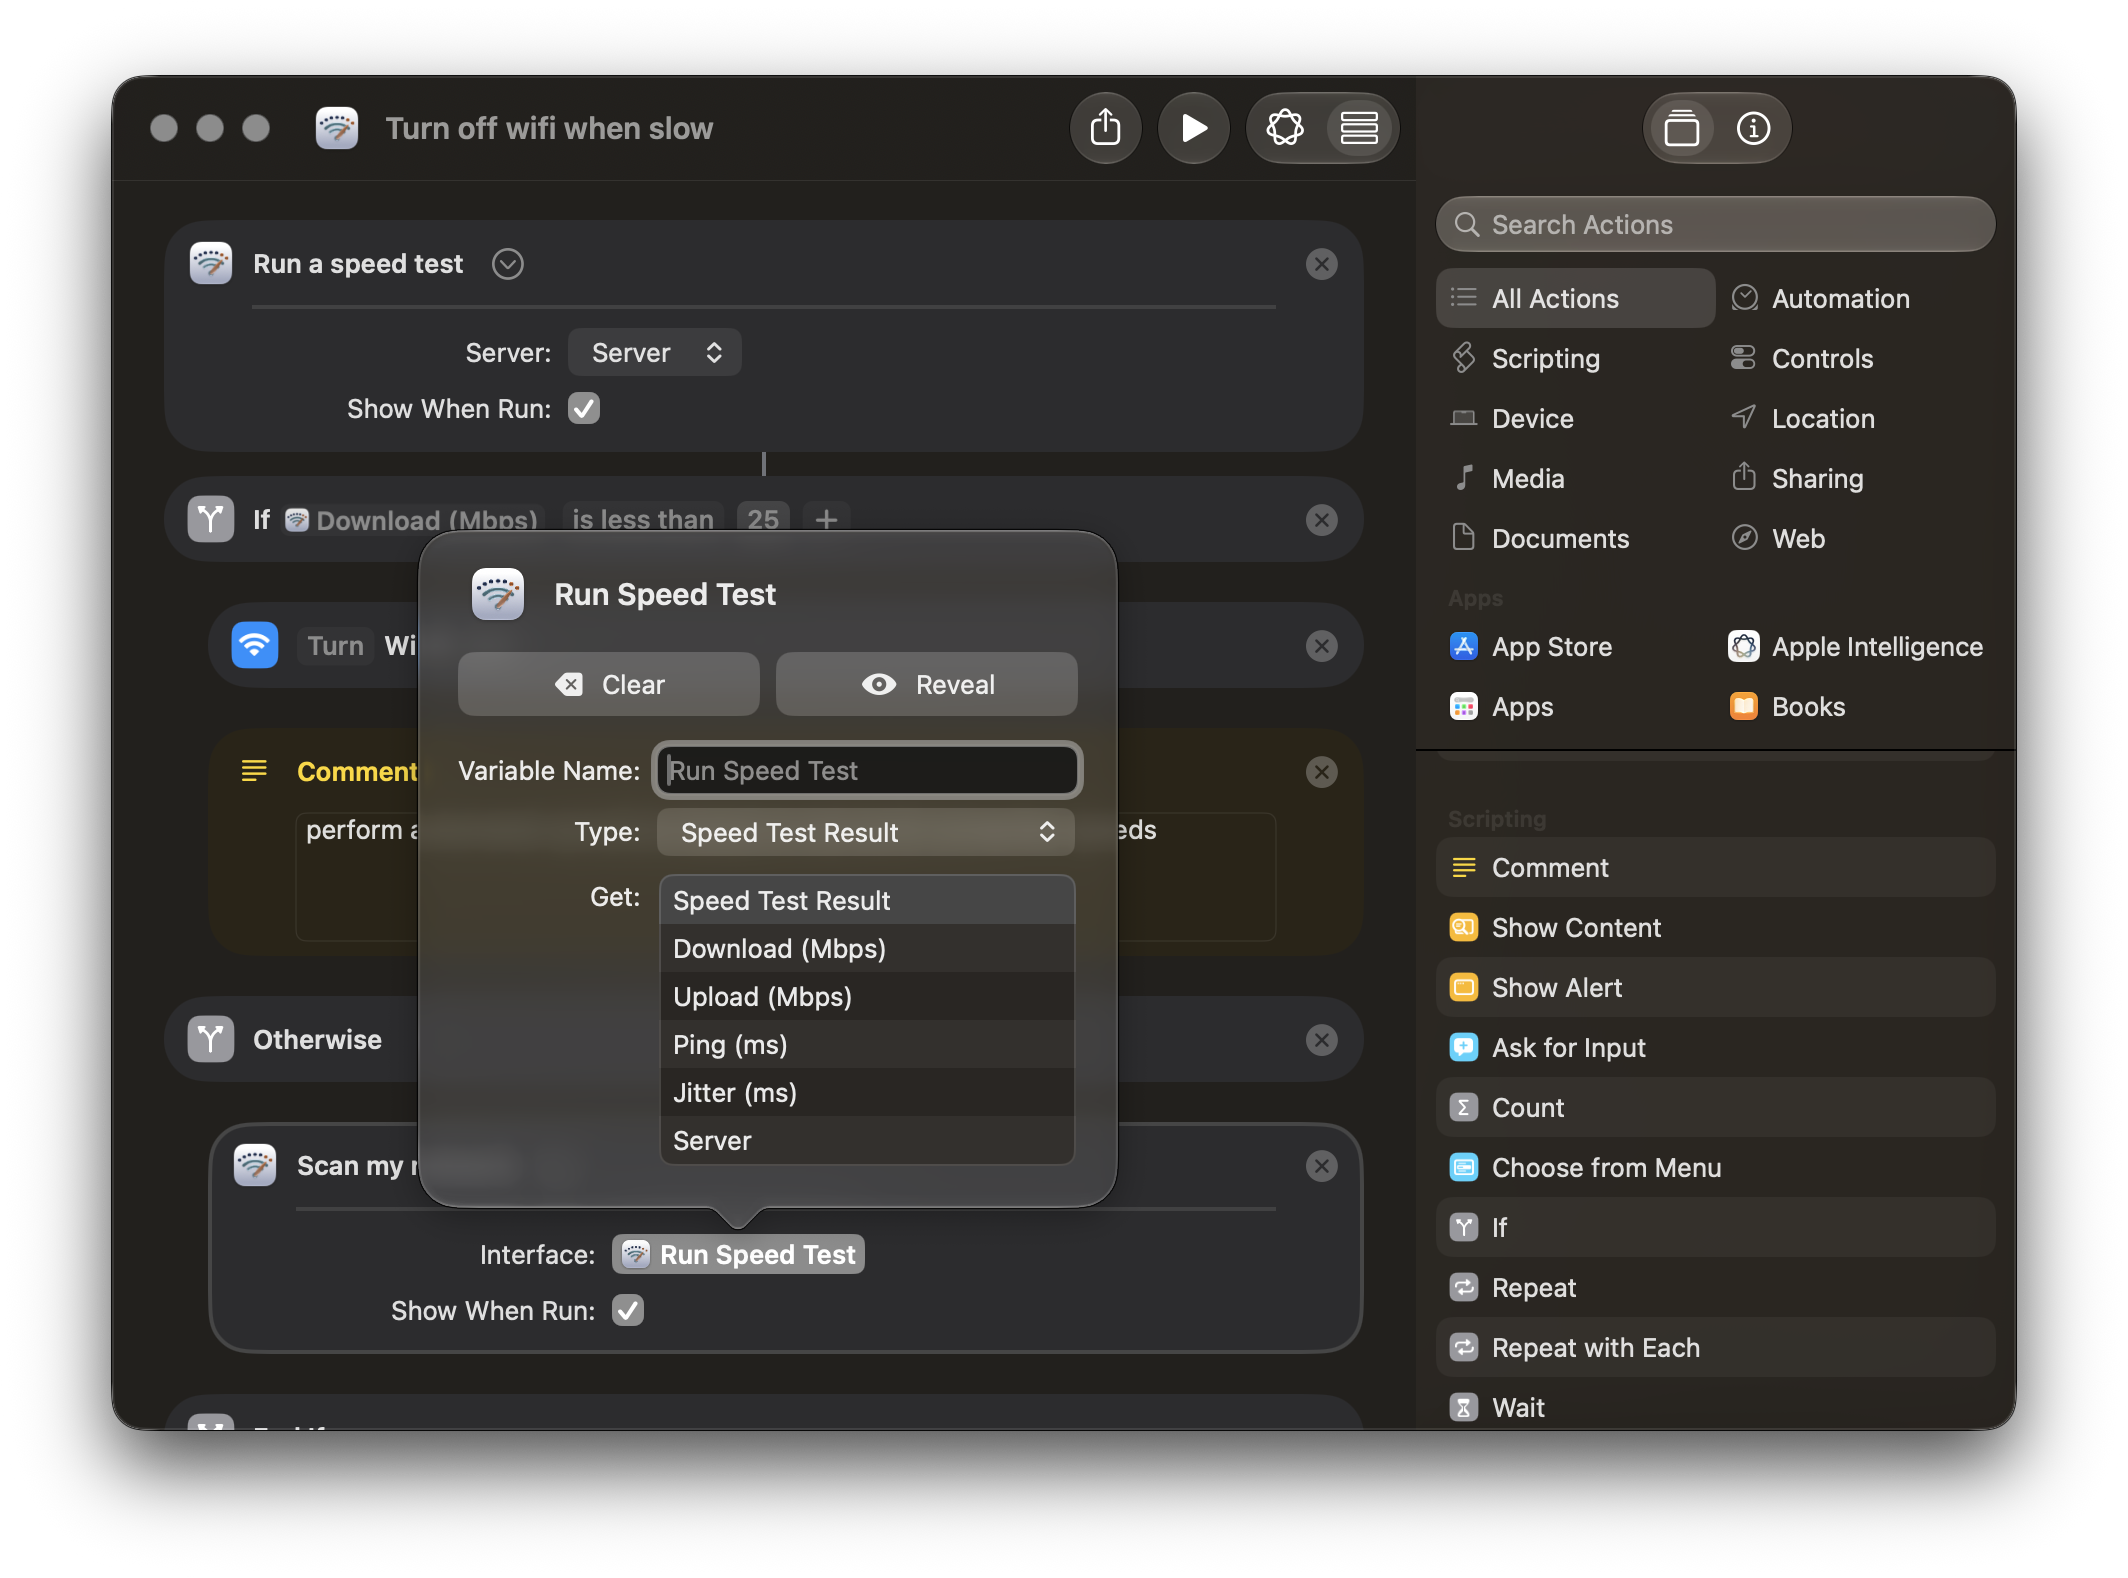Click the Reveal button in popover

pos(927,684)
